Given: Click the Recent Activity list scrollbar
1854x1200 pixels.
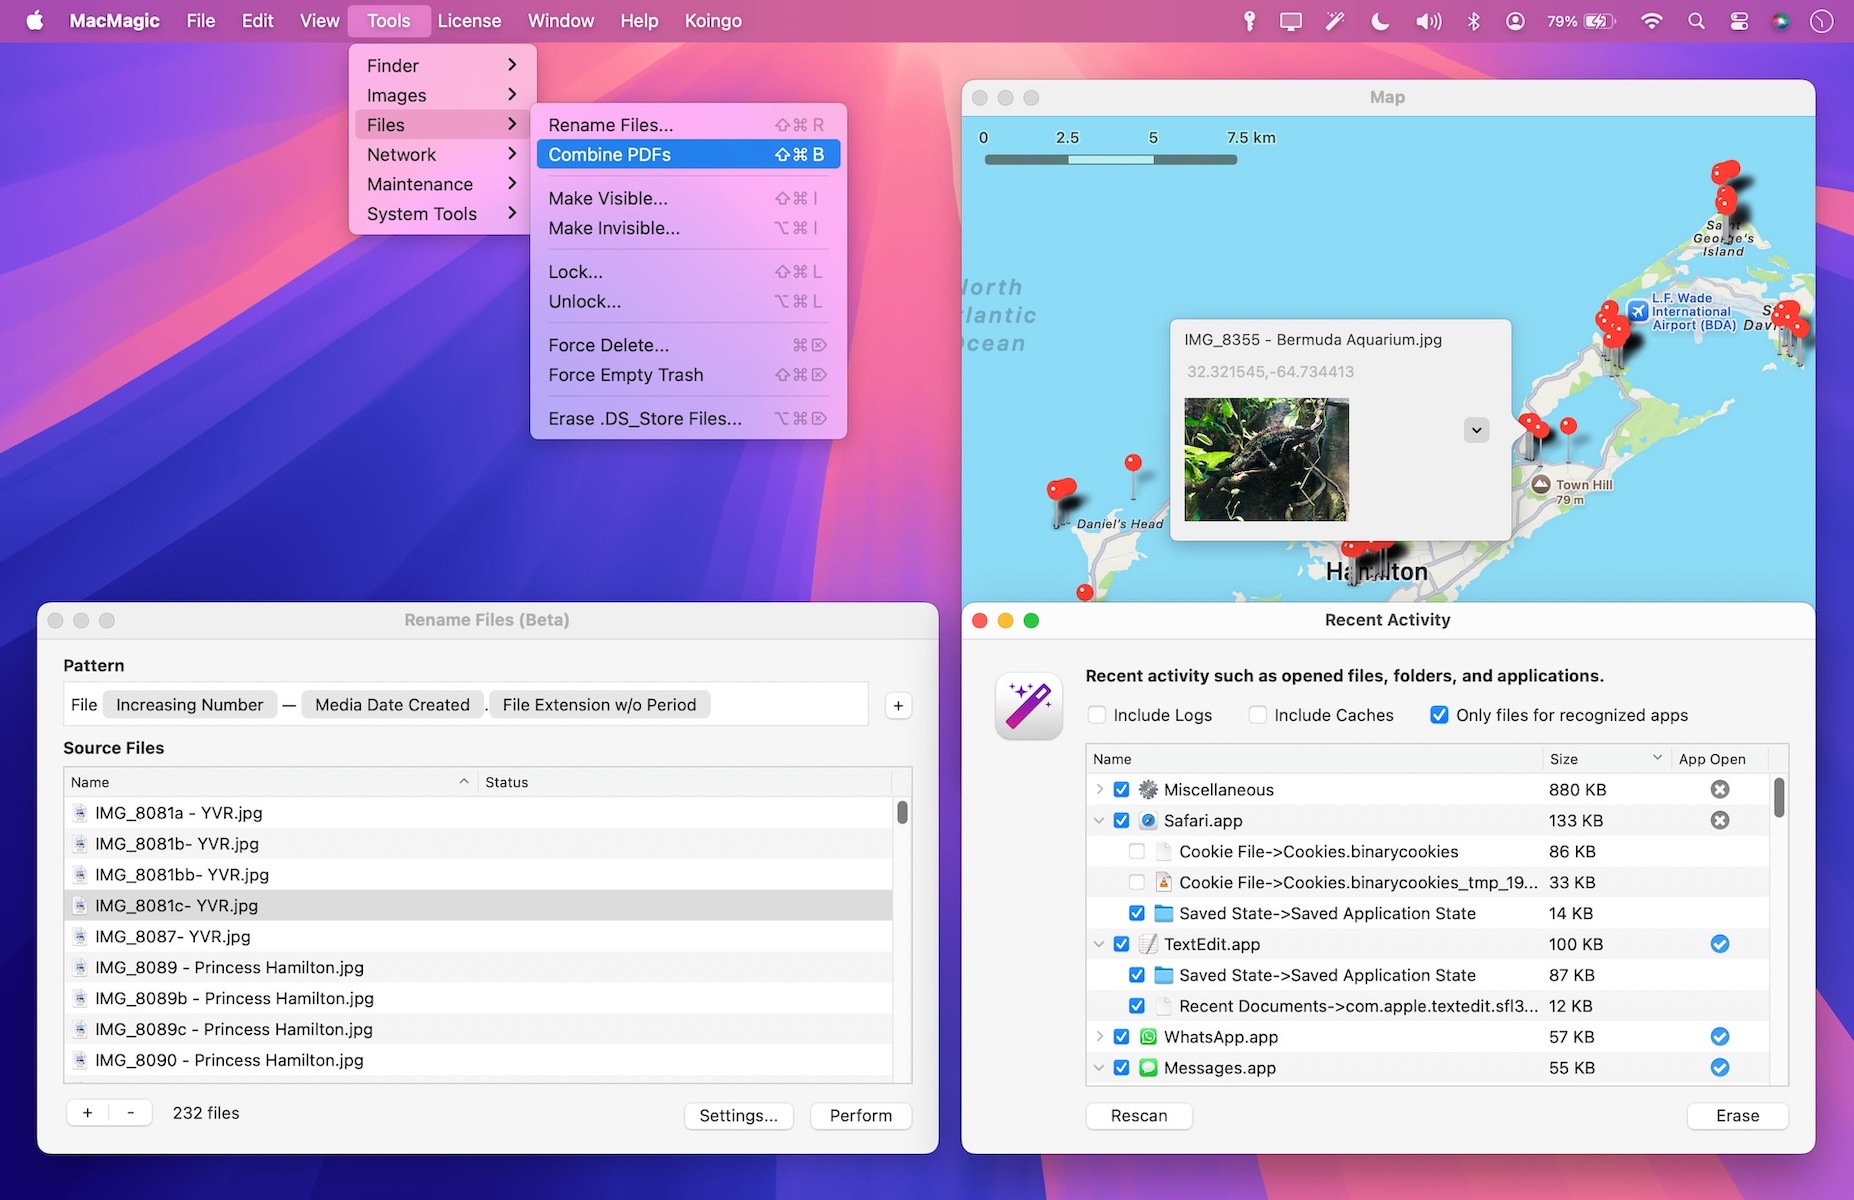Looking at the screenshot, I should point(1778,798).
